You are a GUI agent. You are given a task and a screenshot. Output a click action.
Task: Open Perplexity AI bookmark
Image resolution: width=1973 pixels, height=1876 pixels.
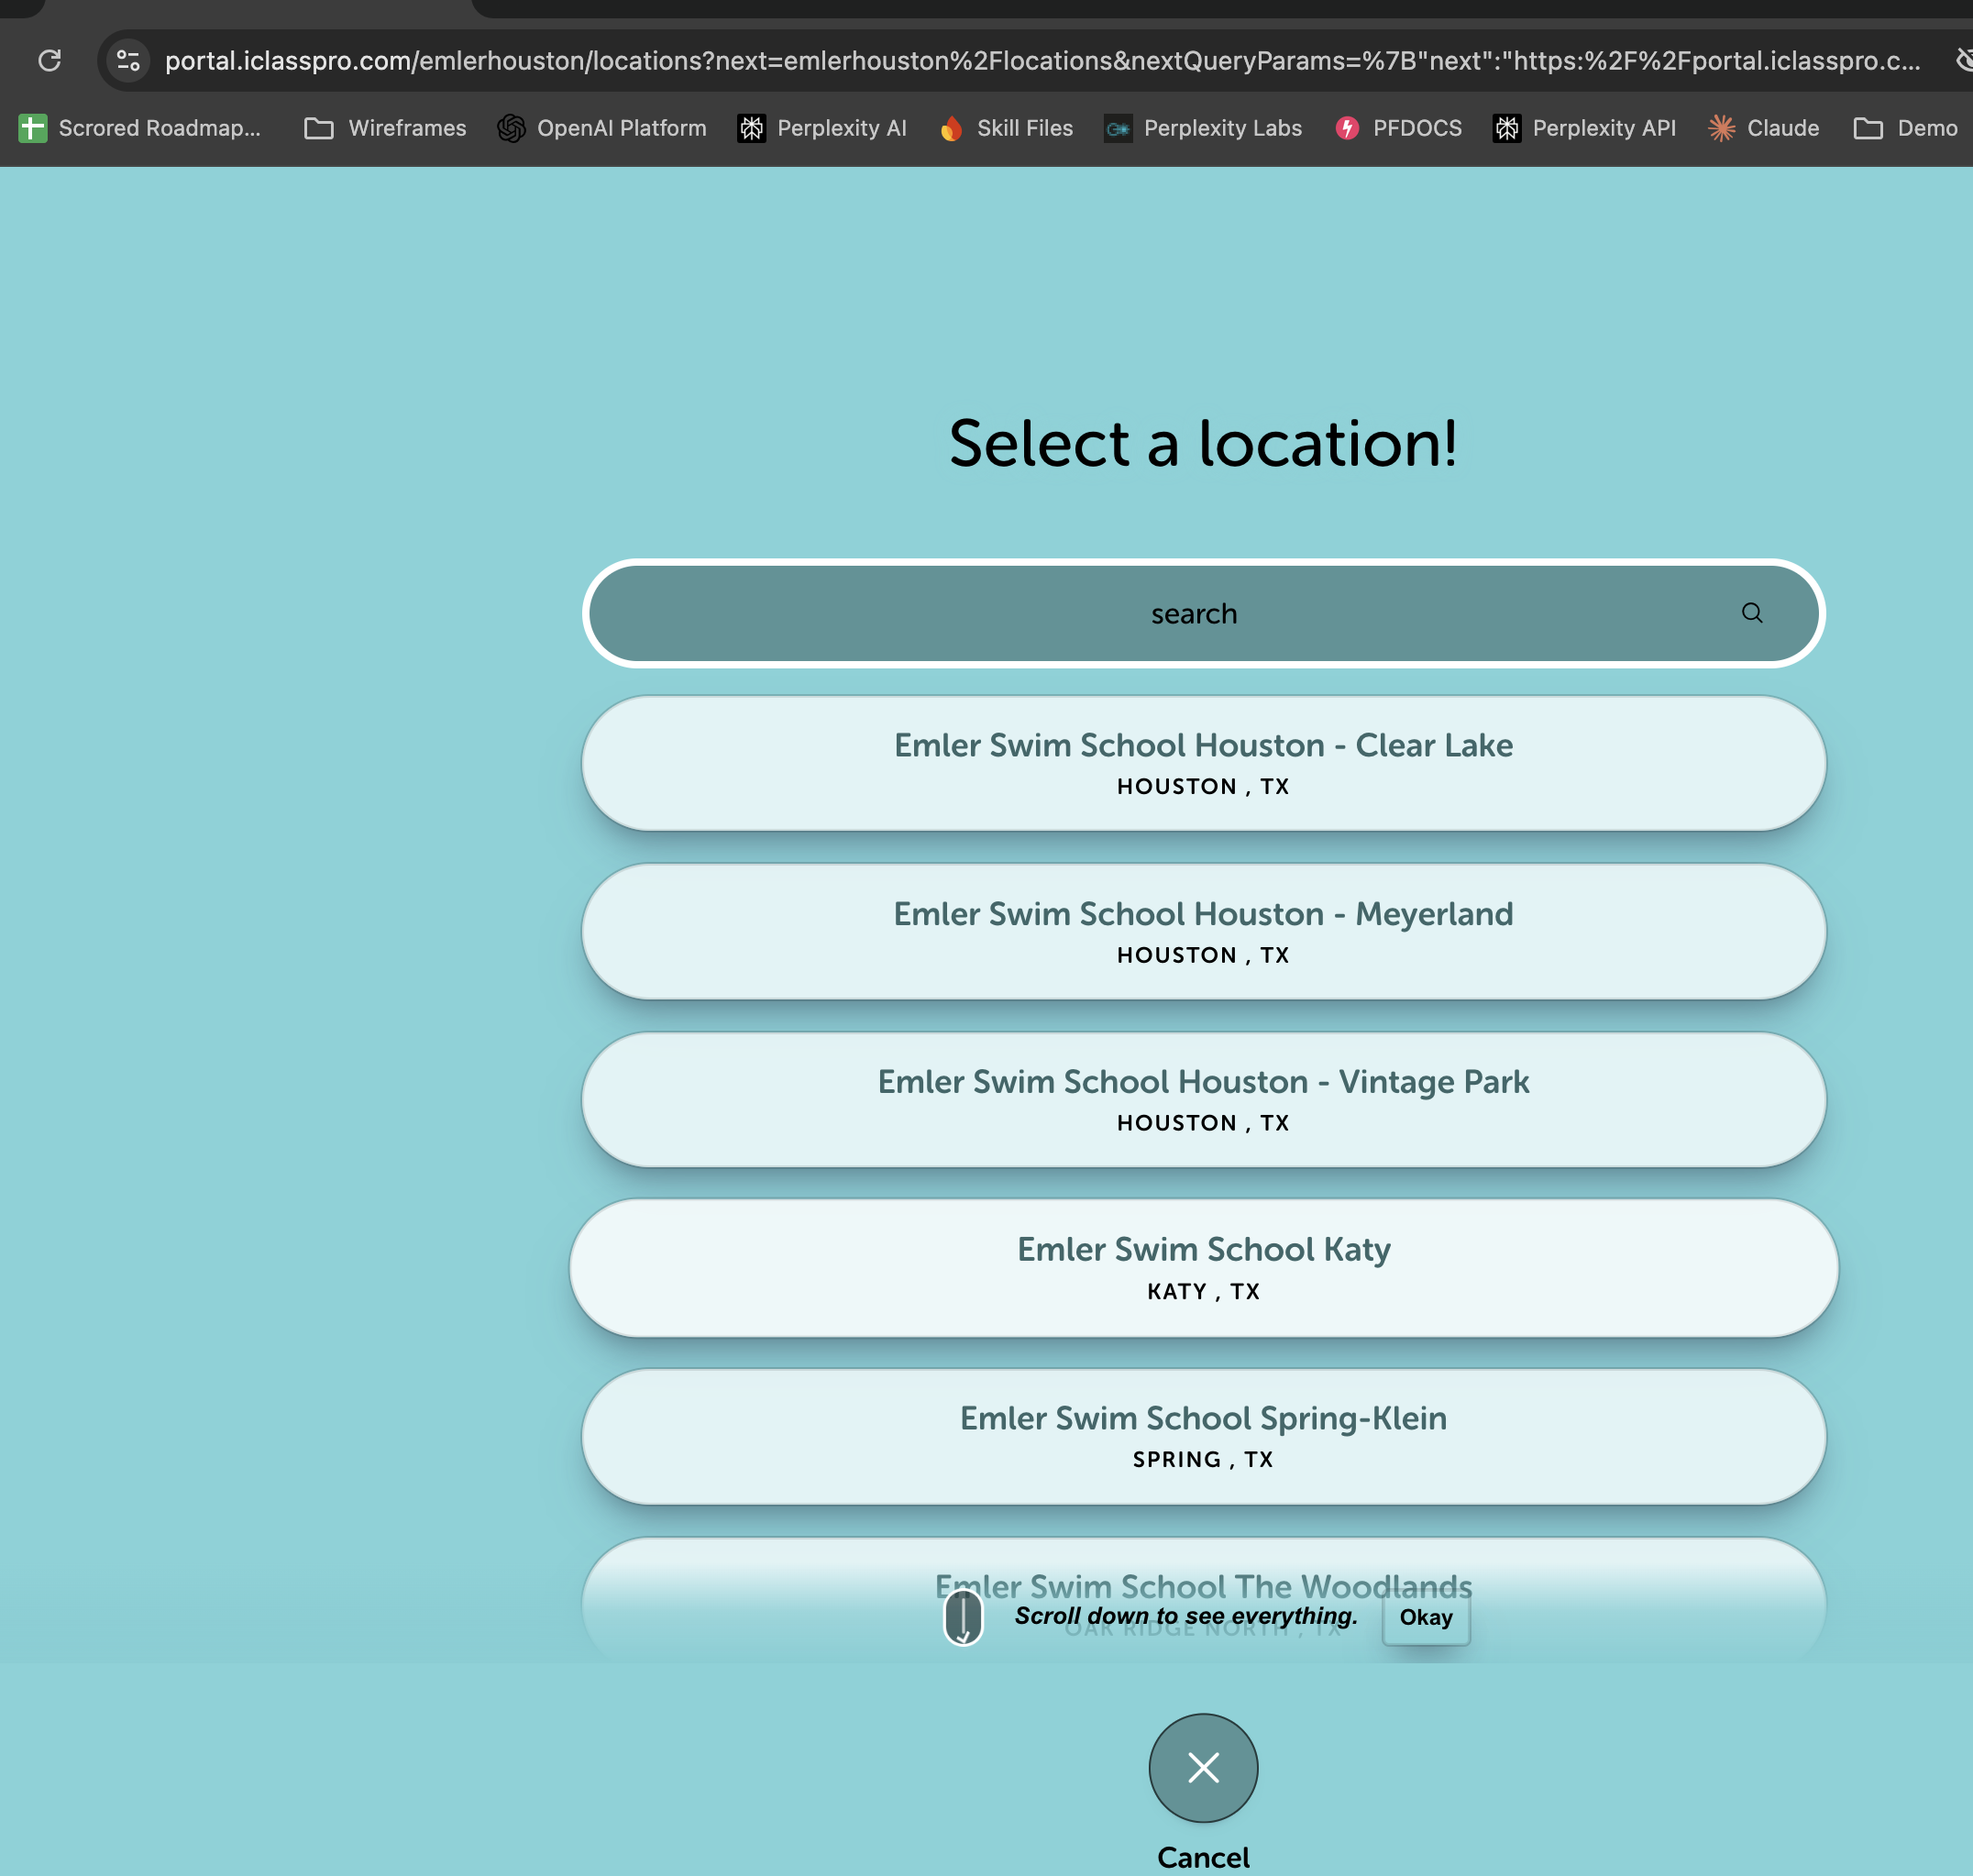point(822,128)
